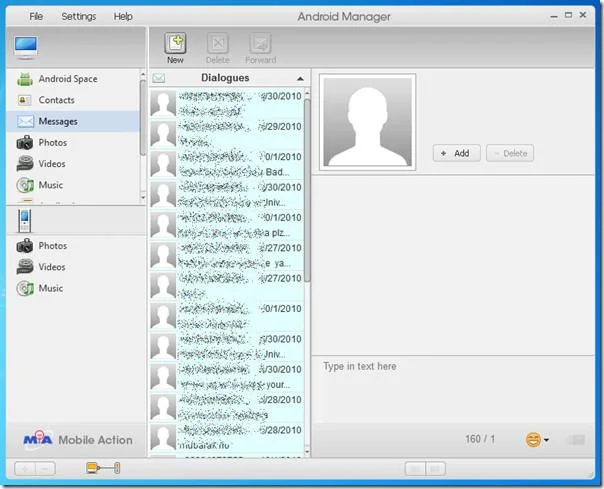The width and height of the screenshot is (604, 489).
Task: Select the first dialogue dated 9/30/2010
Action: coord(226,103)
